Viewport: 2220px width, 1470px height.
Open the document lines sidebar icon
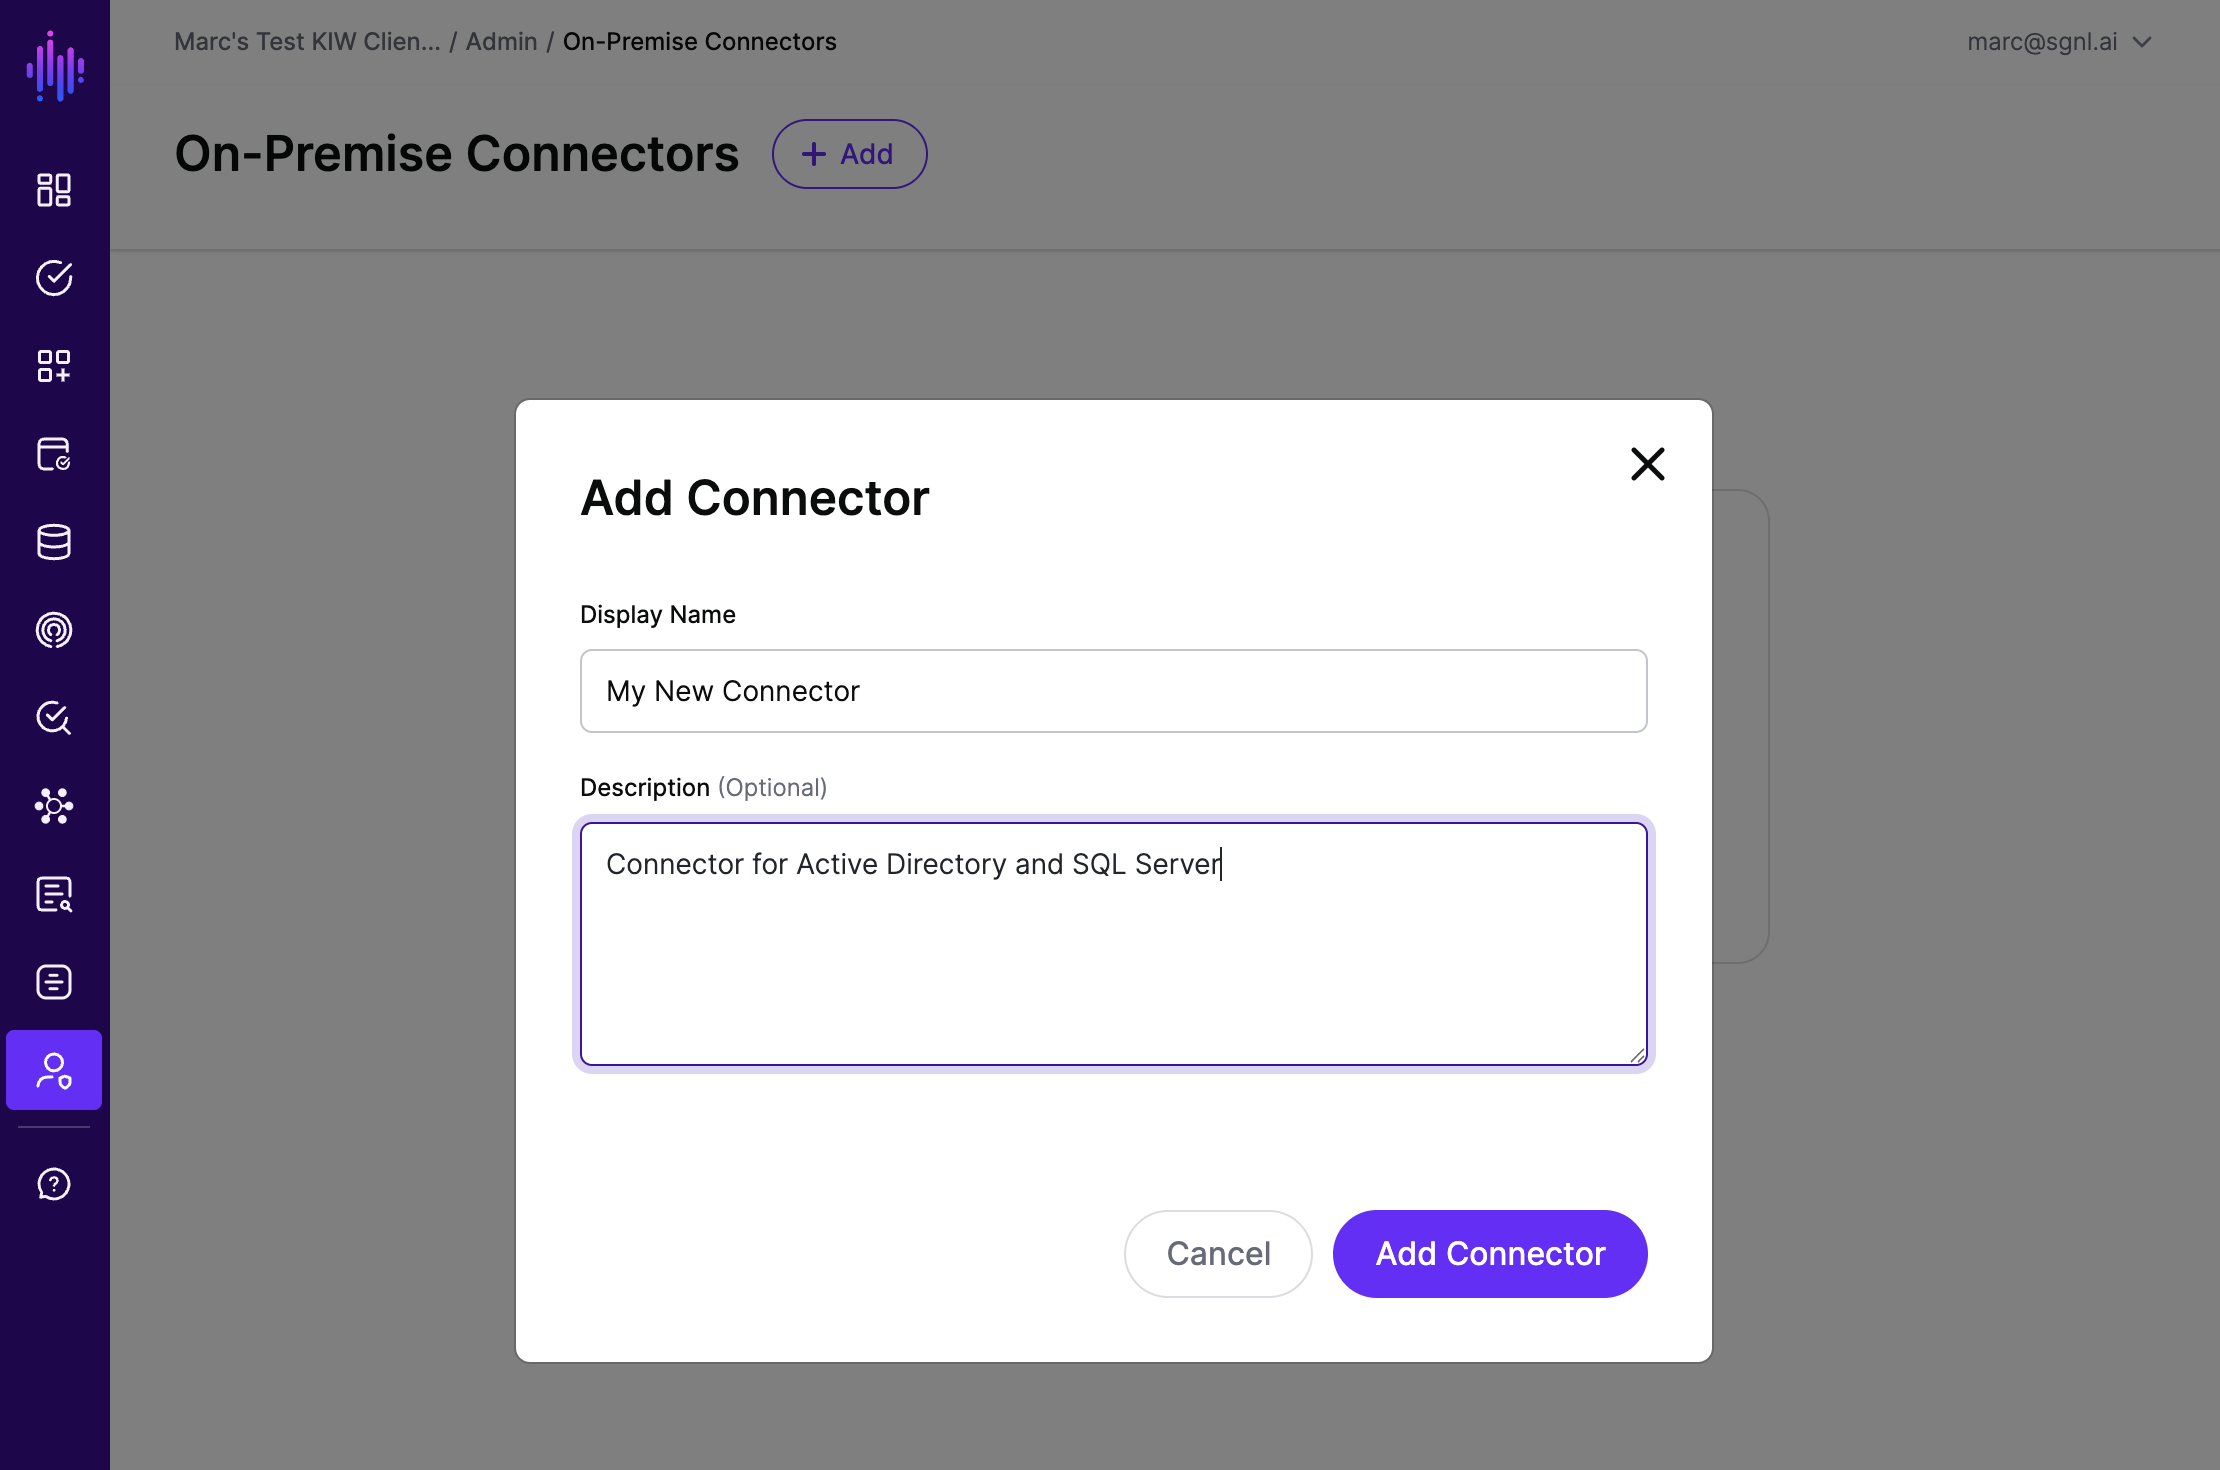pyautogui.click(x=54, y=982)
